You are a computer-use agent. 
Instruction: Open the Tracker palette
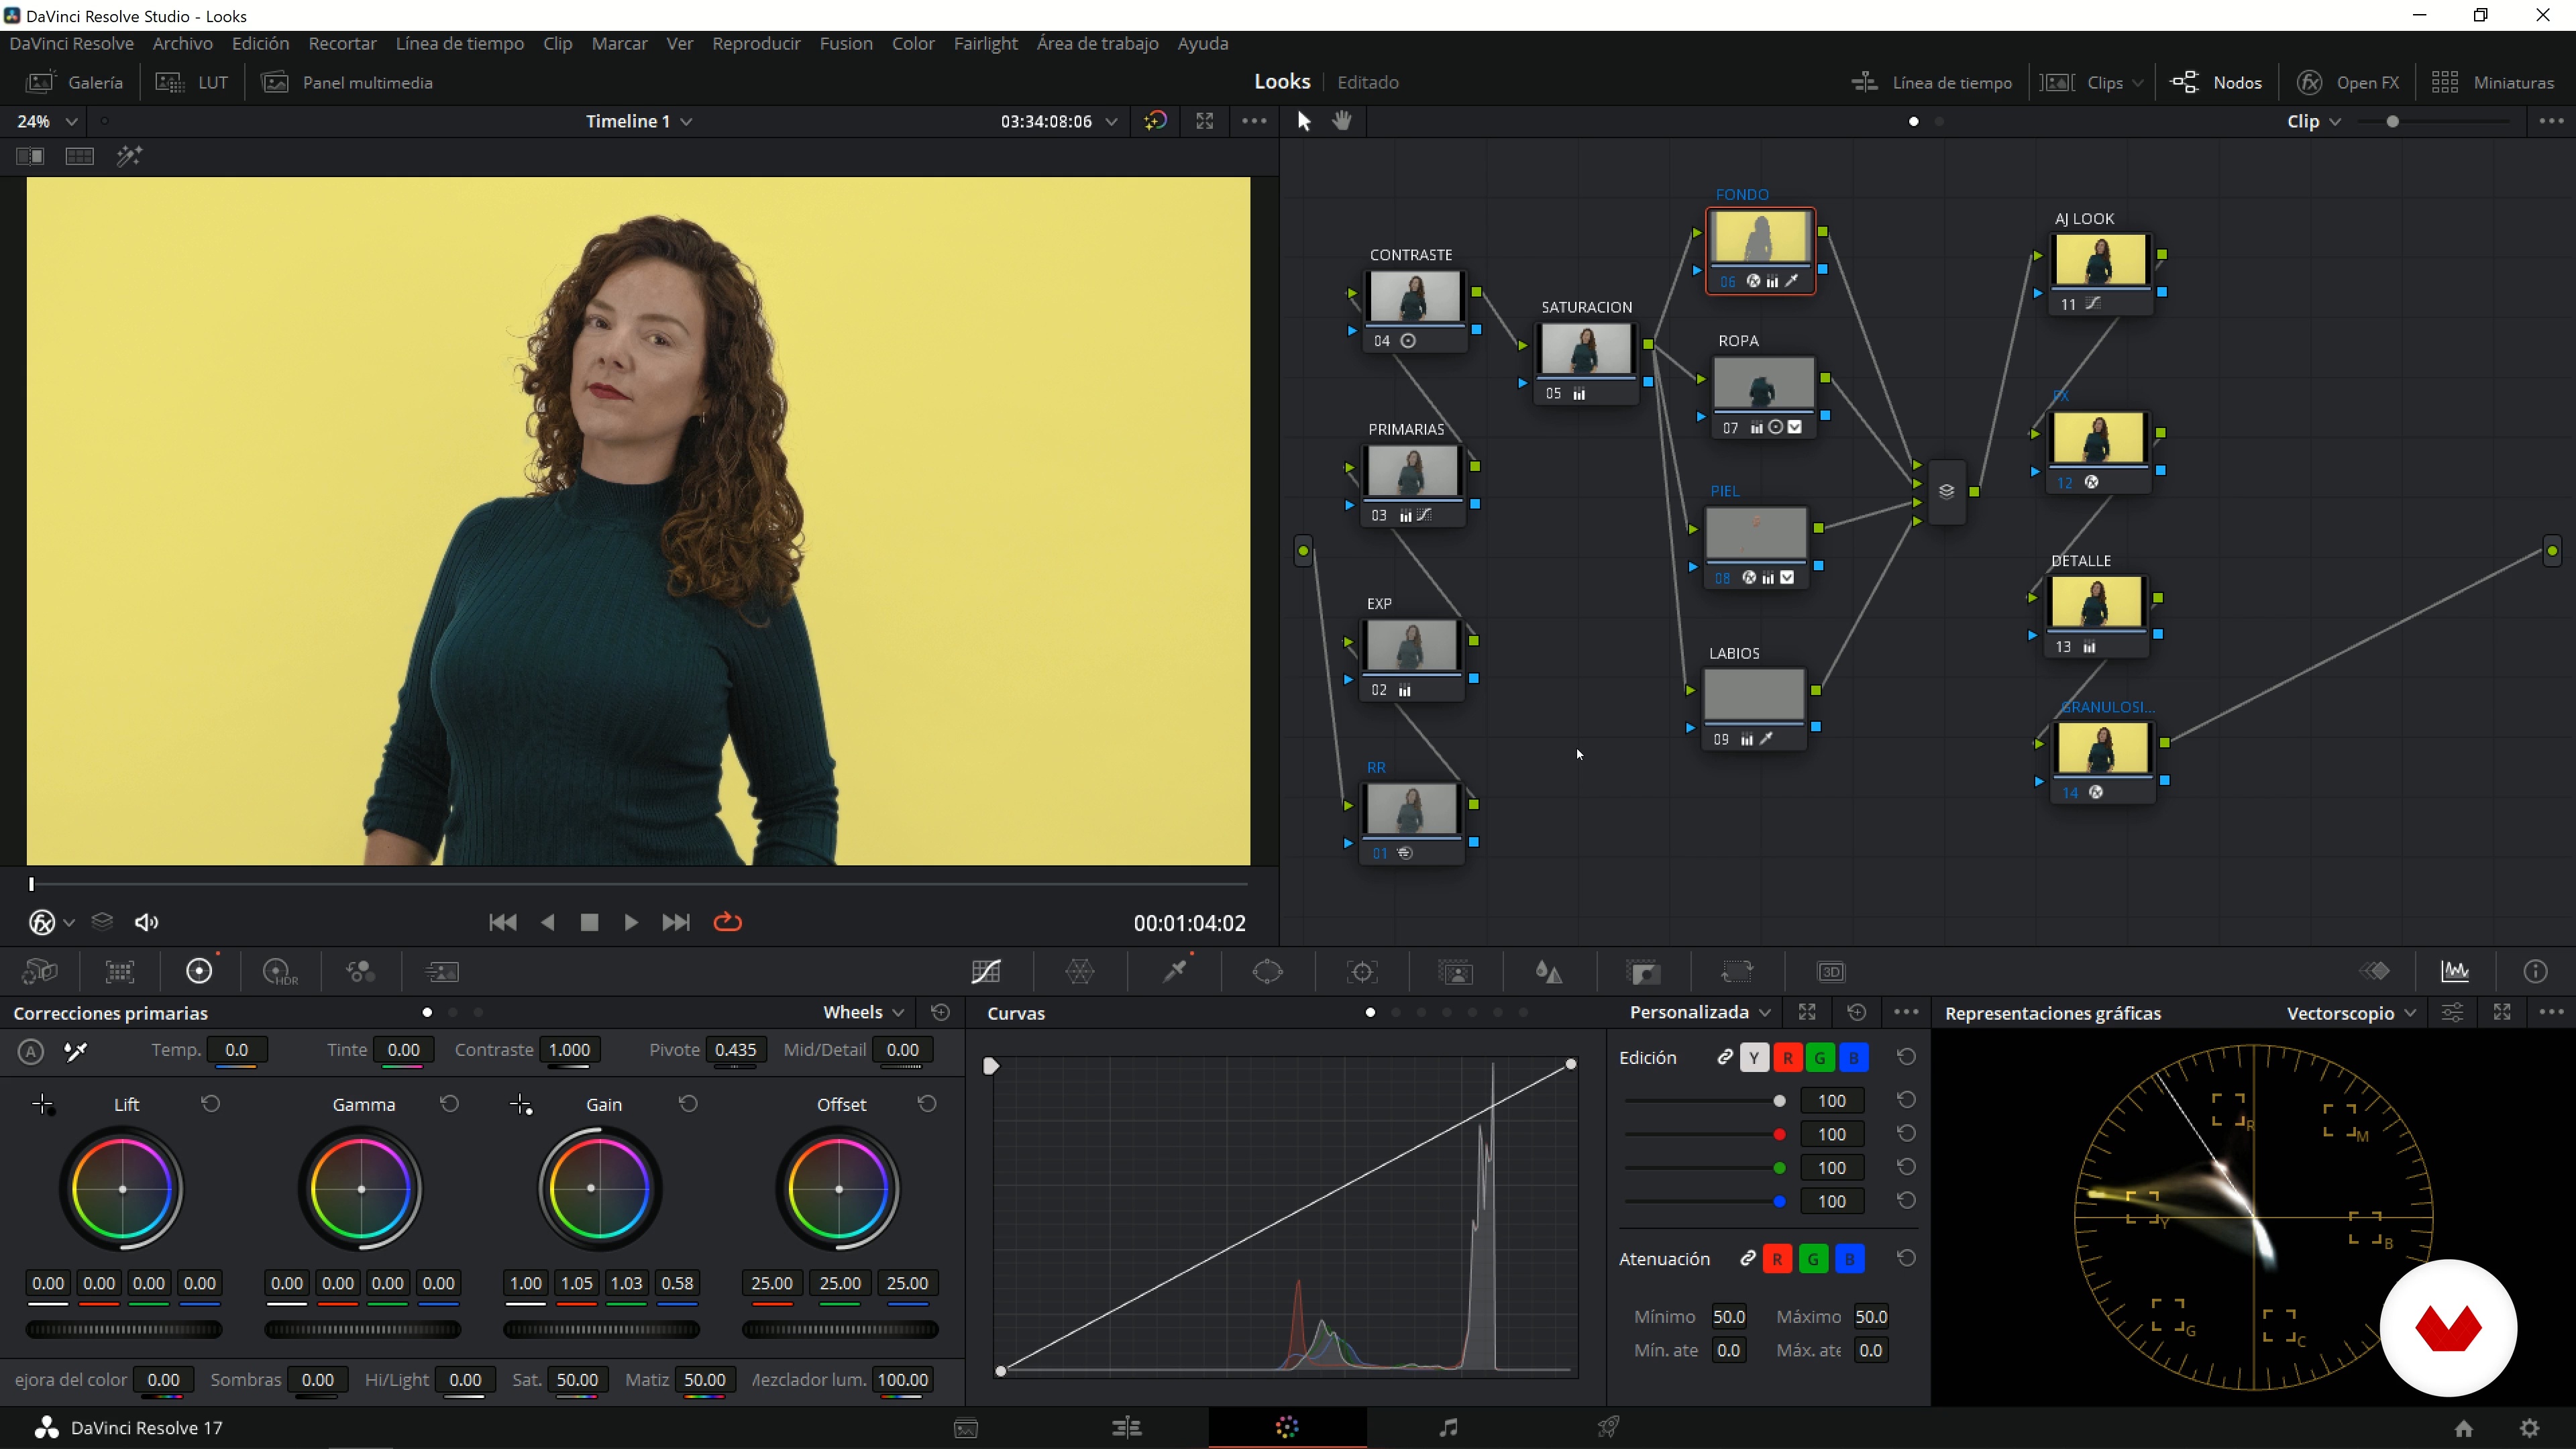(1362, 971)
